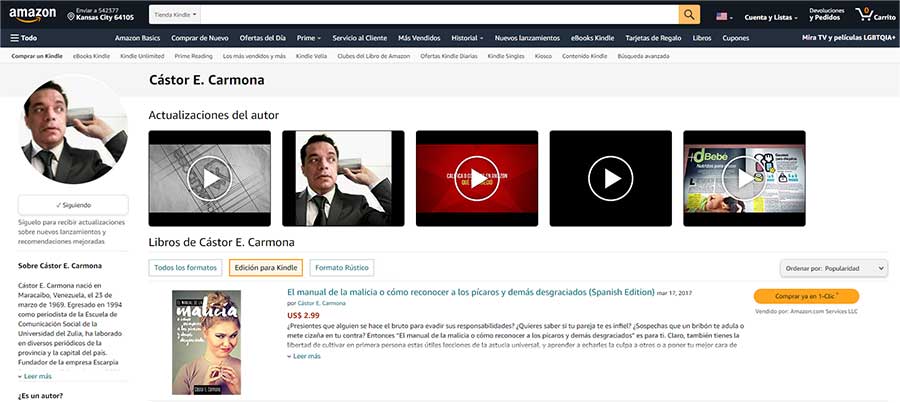Screen dimensions: 900x403
Task: Open Comprar de Nuevo
Action: 200,38
